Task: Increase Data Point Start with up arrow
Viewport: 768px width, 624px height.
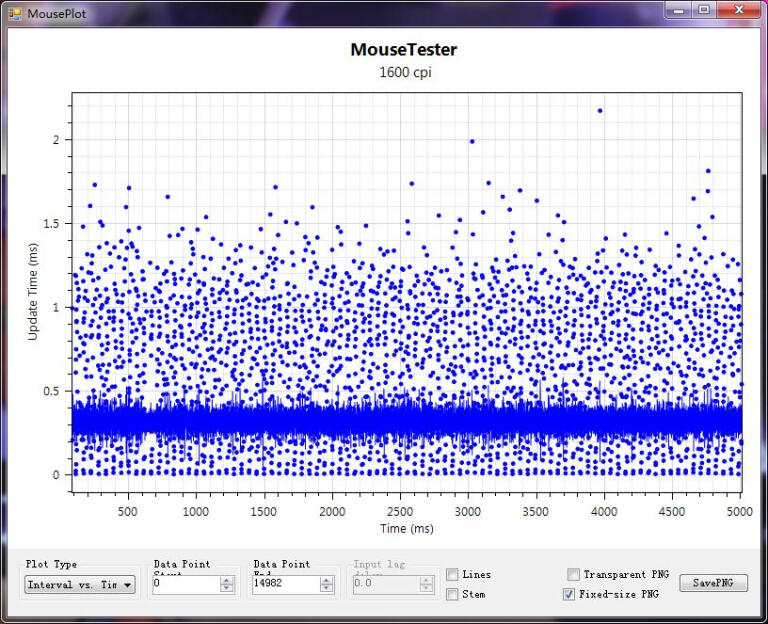Action: 227,581
